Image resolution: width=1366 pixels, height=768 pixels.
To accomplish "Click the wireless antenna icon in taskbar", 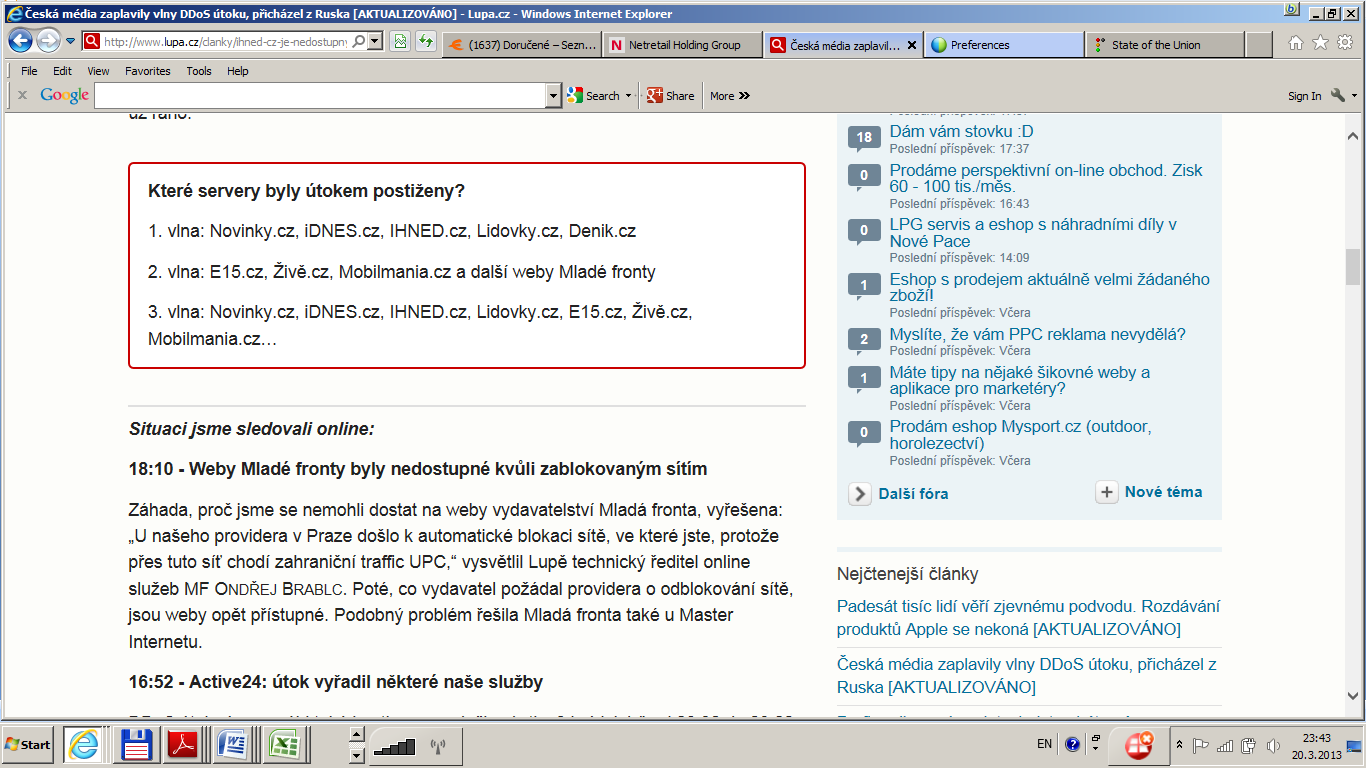I will click(x=437, y=746).
